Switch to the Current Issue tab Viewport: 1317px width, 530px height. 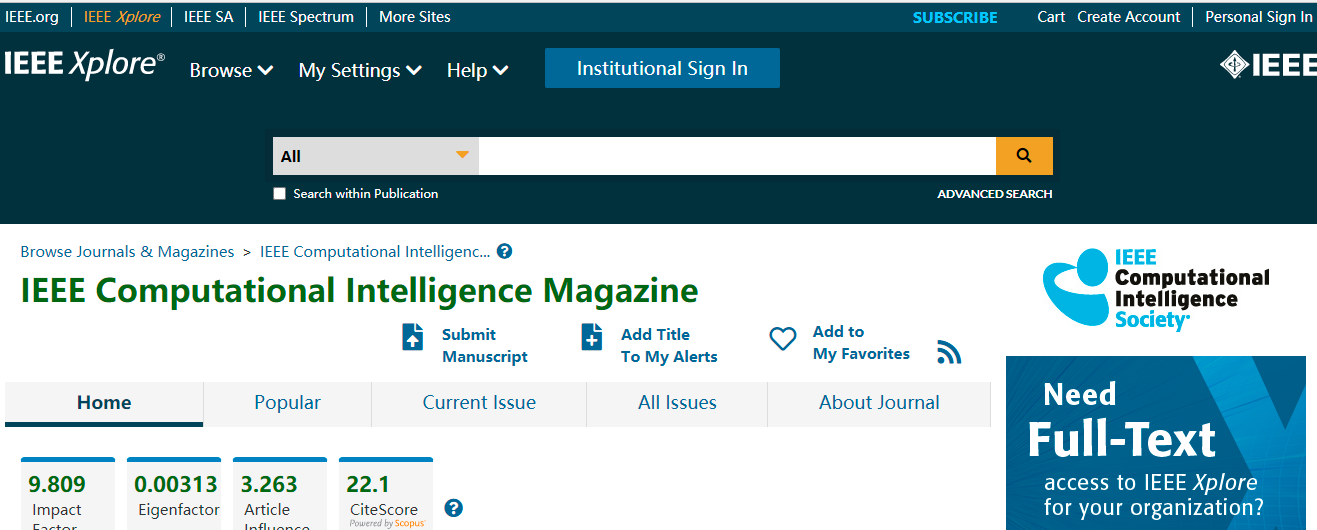pos(479,403)
